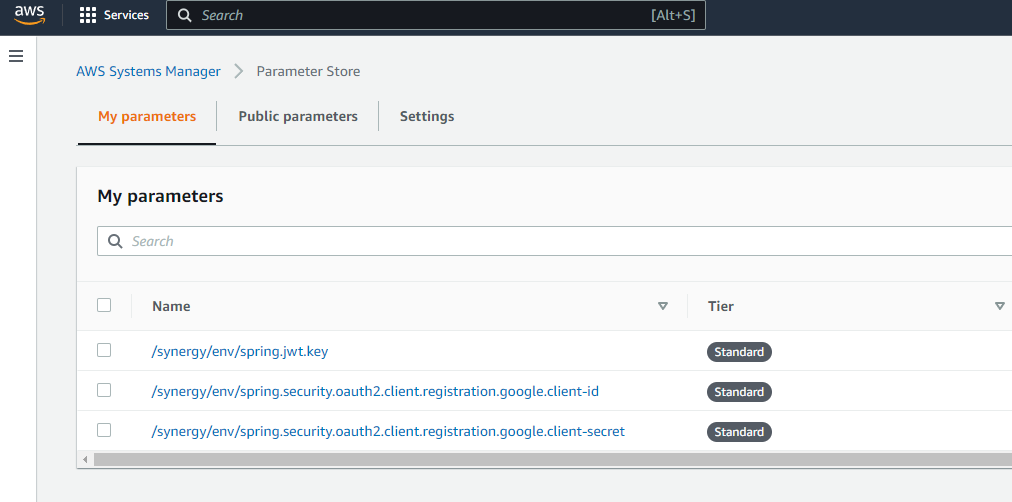Select all parameters with header checkbox
The height and width of the screenshot is (502, 1012).
[104, 305]
